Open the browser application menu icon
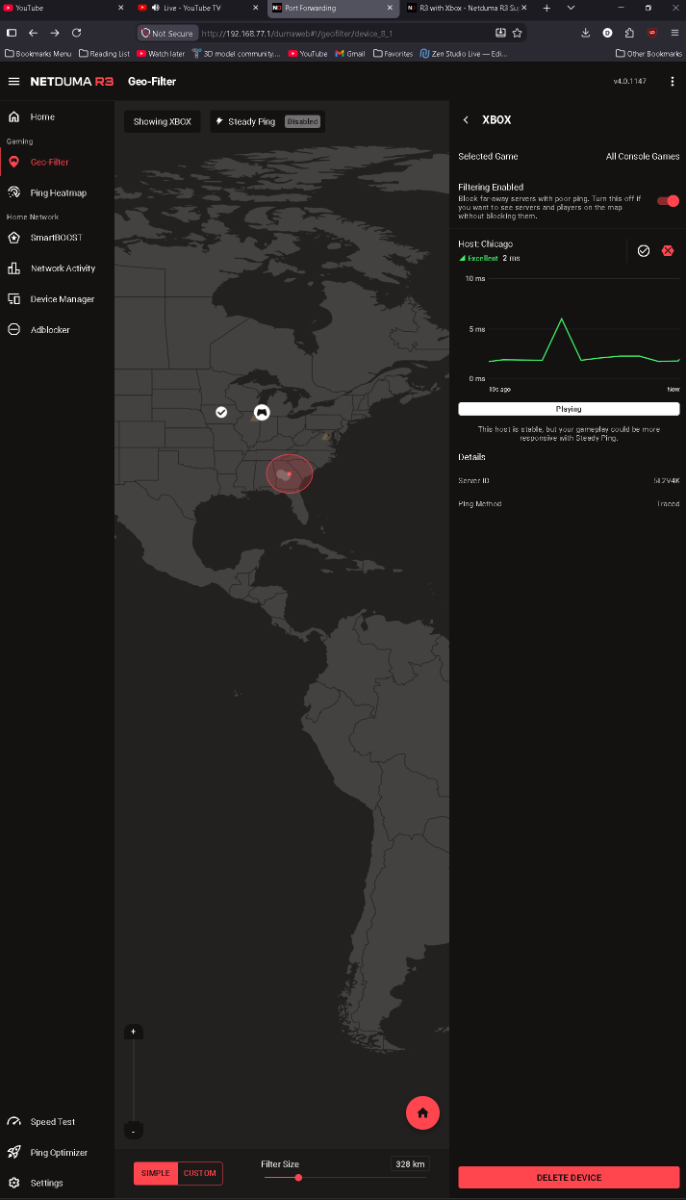Image resolution: width=686 pixels, height=1200 pixels. click(x=674, y=33)
